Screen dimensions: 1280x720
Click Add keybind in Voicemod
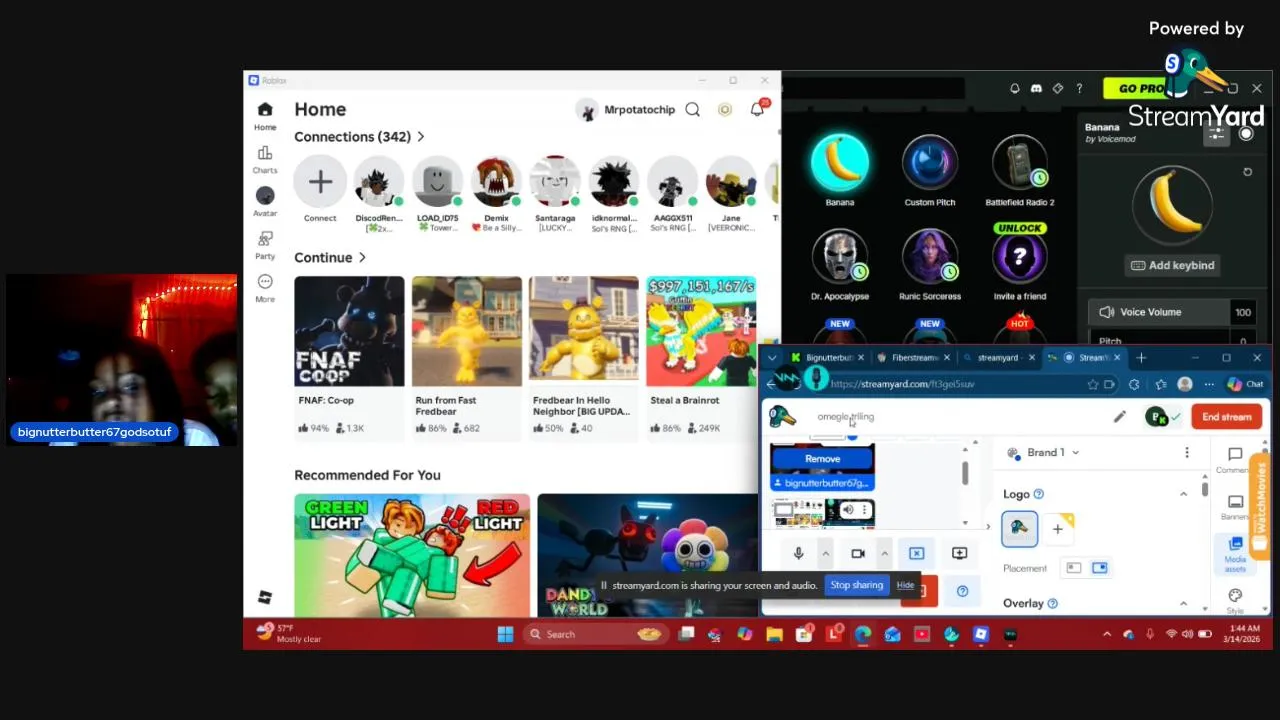1172,265
